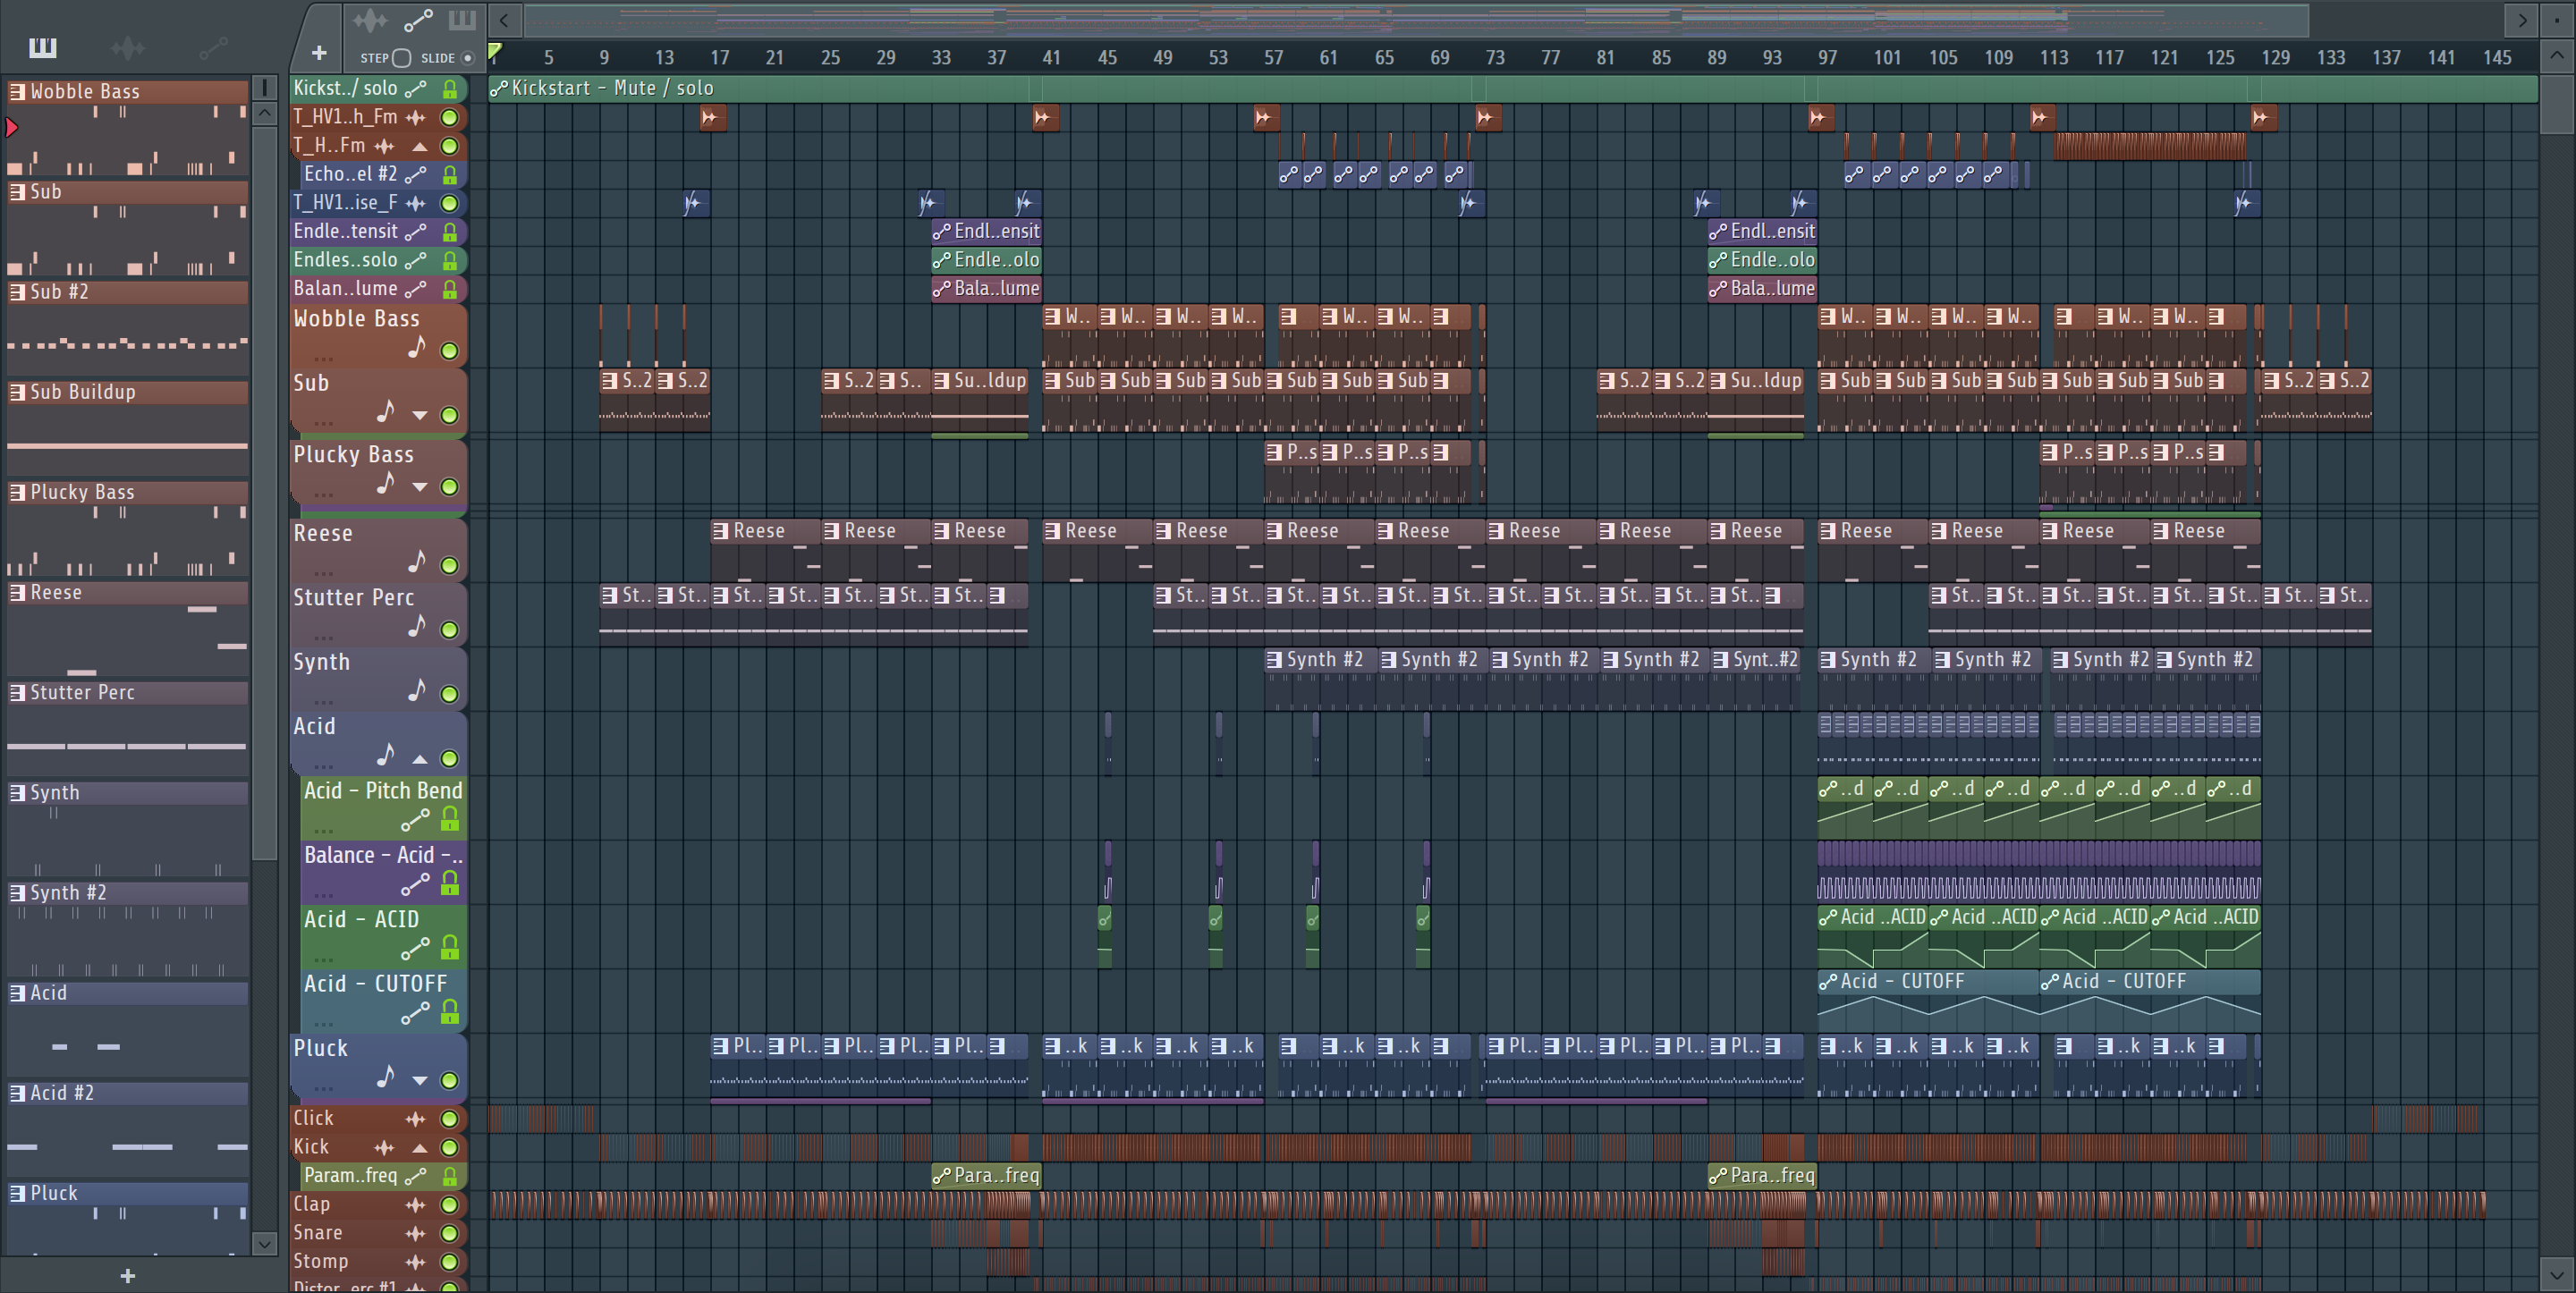Click waveform icon on Click track
2576x1293 pixels.
point(416,1119)
